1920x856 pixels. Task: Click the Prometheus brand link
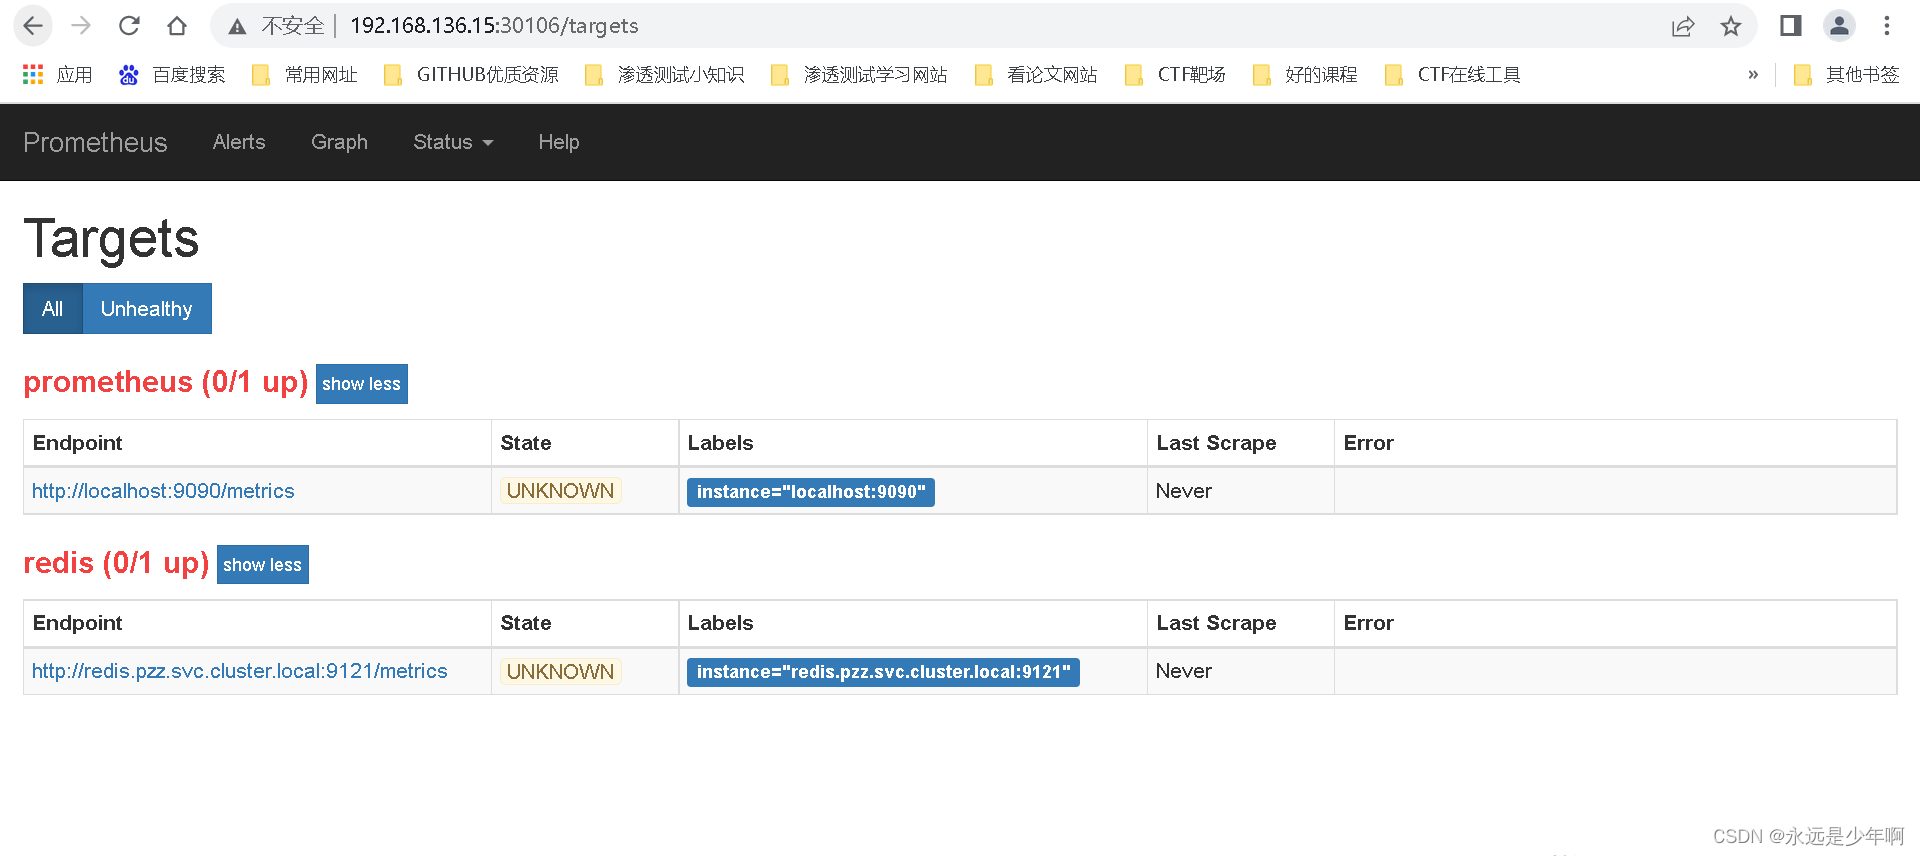pyautogui.click(x=95, y=142)
